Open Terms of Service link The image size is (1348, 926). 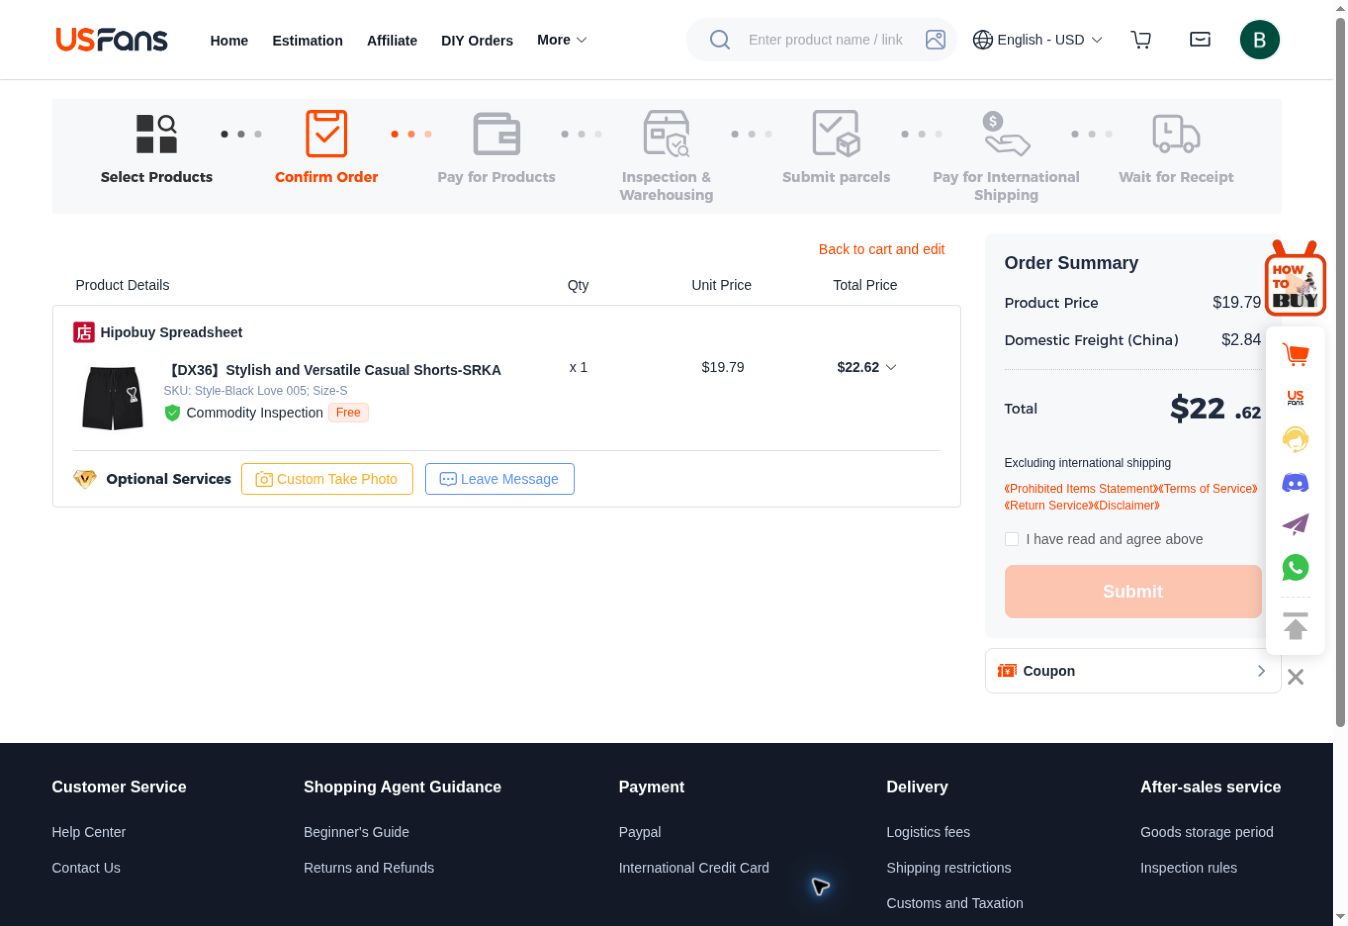point(1207,489)
